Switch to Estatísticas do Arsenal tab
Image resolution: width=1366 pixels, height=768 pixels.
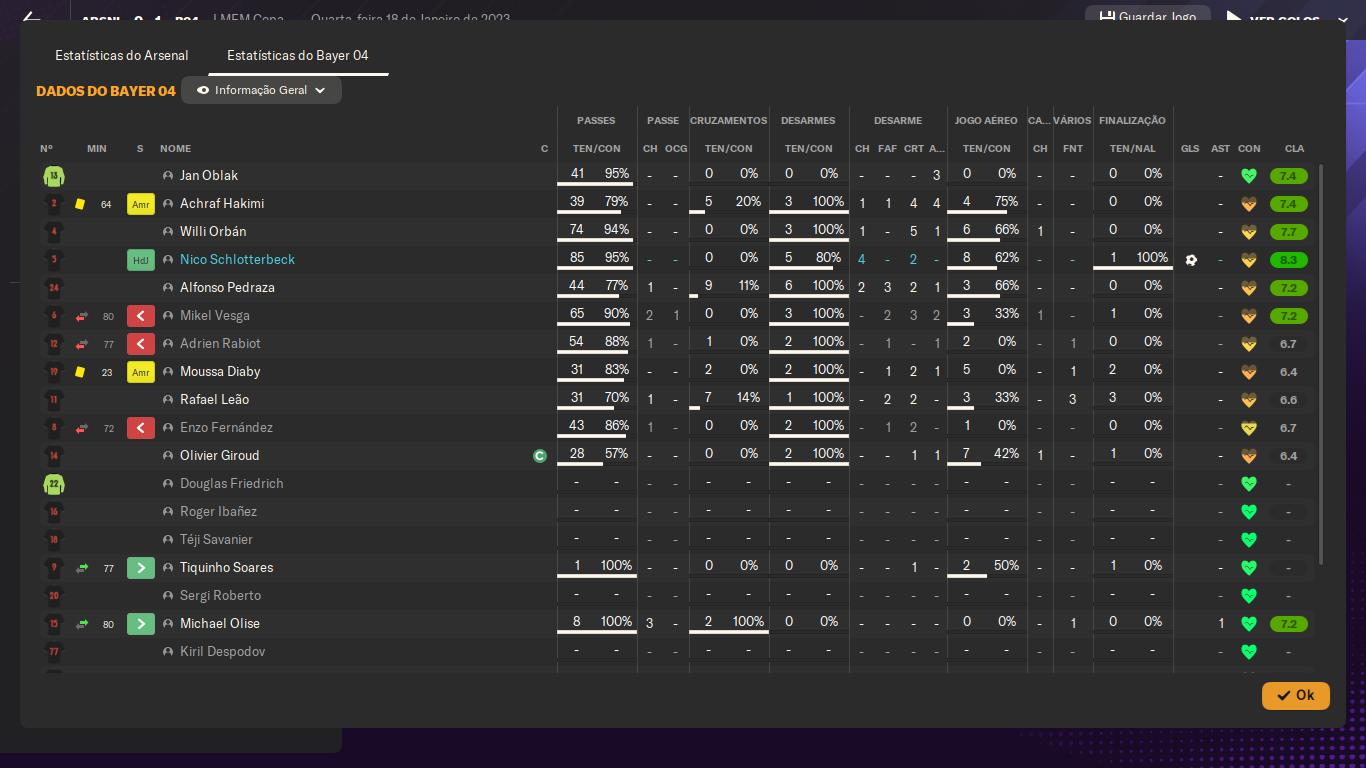pyautogui.click(x=122, y=55)
